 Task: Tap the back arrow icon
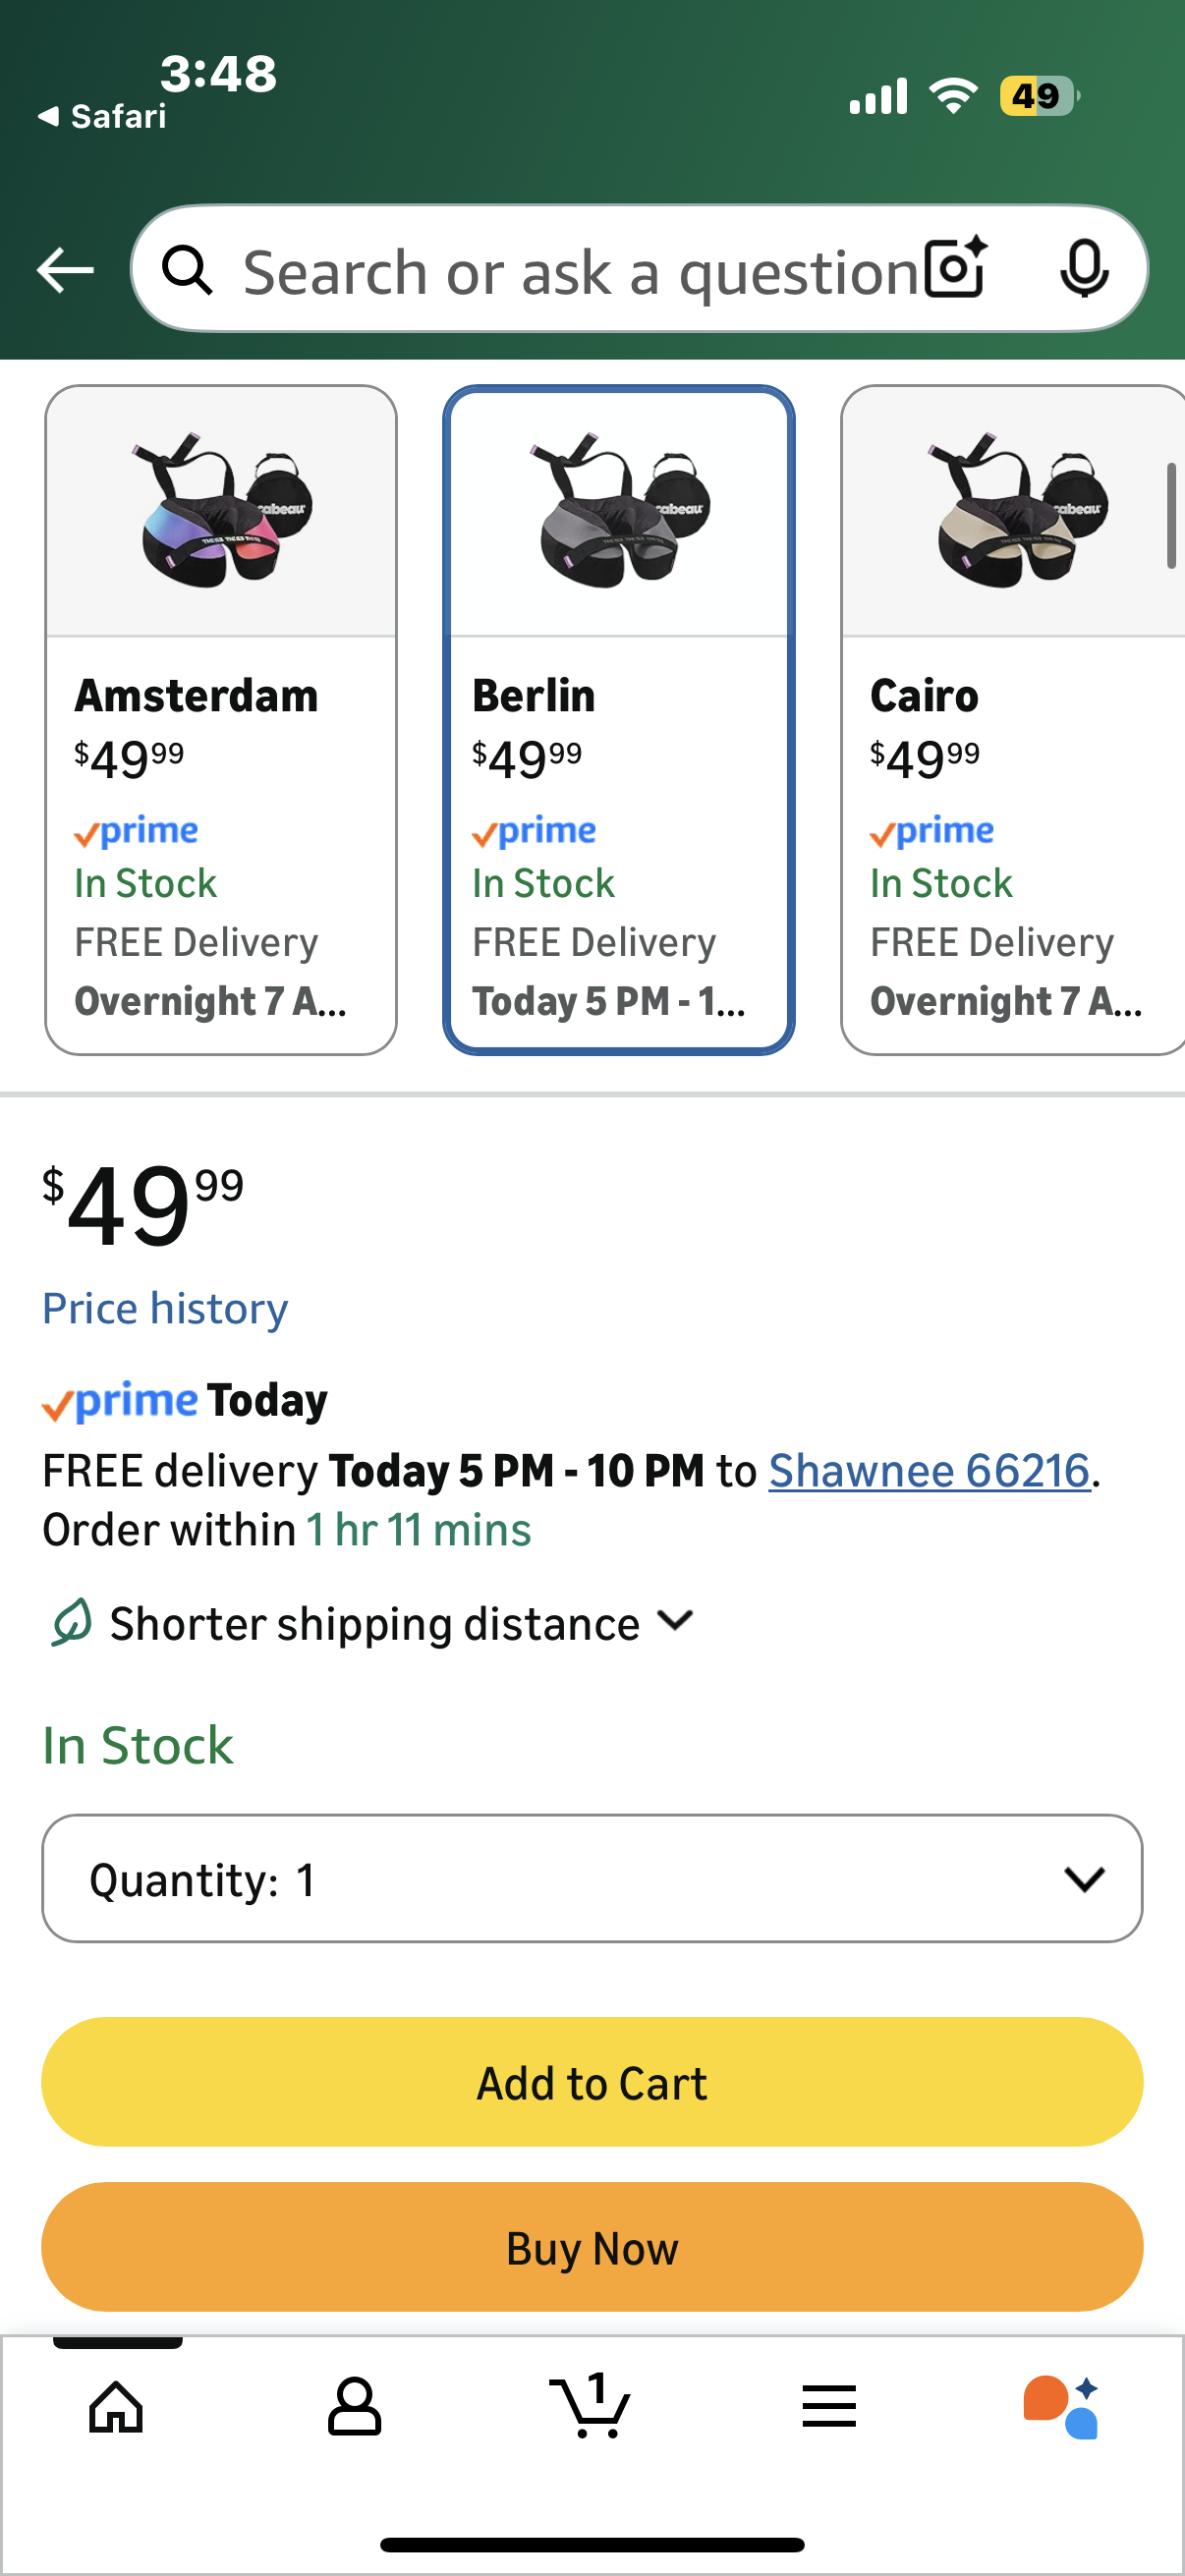click(x=65, y=270)
